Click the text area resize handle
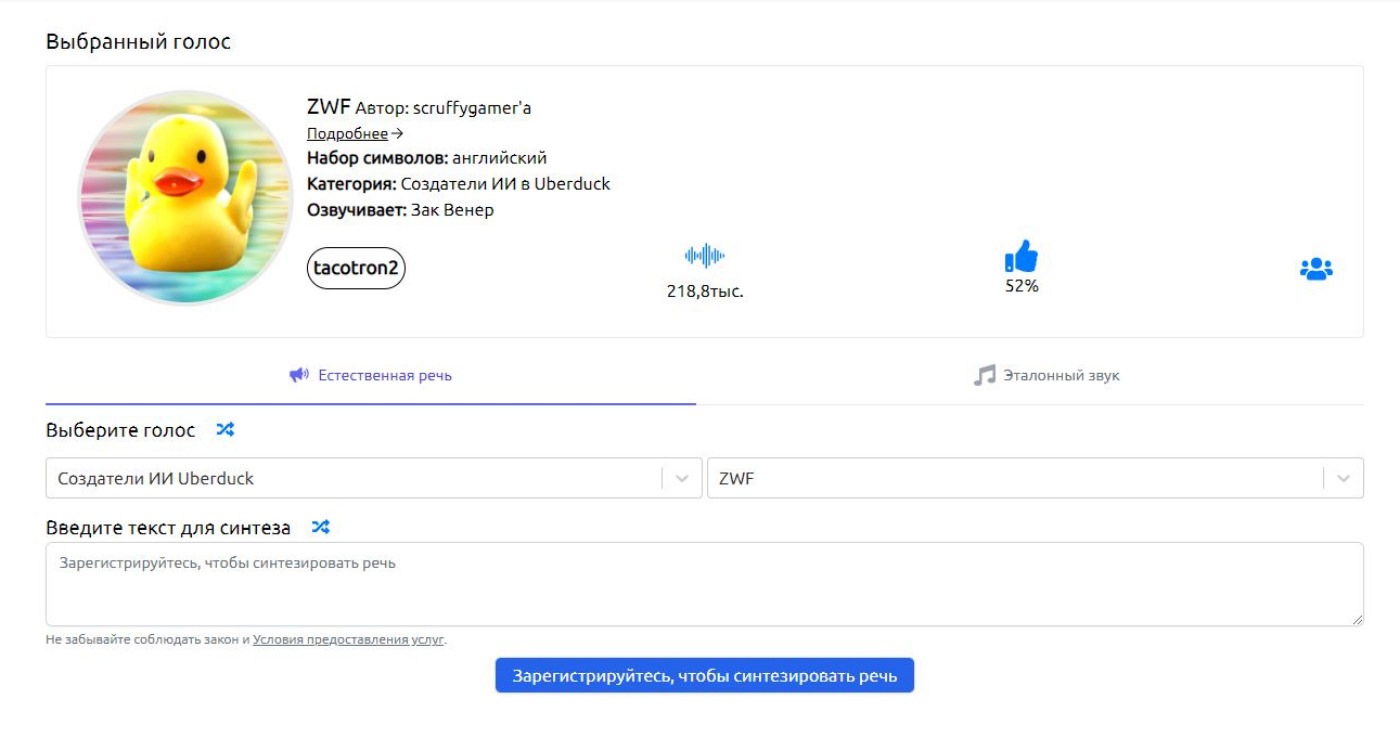The width and height of the screenshot is (1400, 738). (1357, 620)
